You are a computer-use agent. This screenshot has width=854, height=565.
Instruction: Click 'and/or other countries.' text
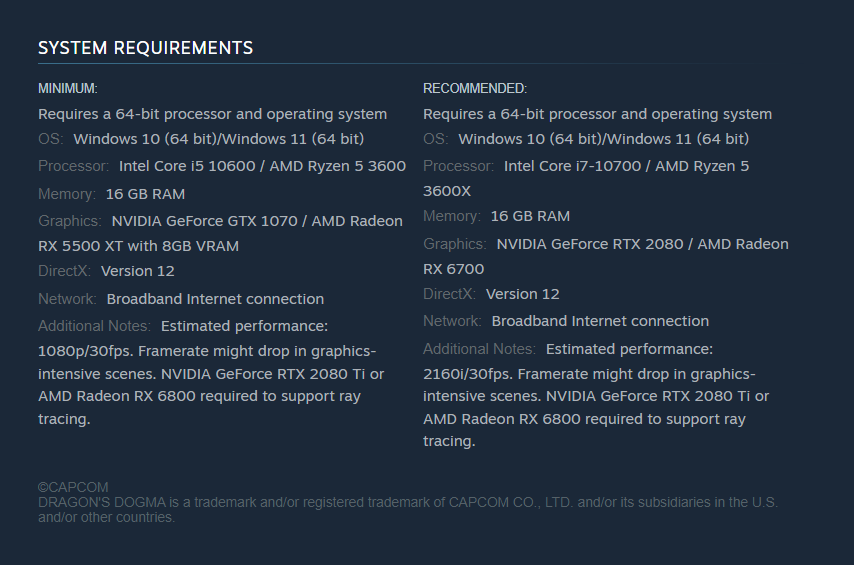click(x=106, y=517)
